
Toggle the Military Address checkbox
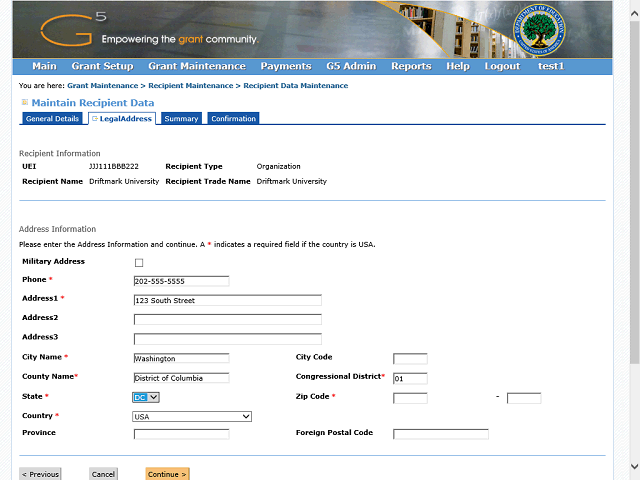point(139,262)
